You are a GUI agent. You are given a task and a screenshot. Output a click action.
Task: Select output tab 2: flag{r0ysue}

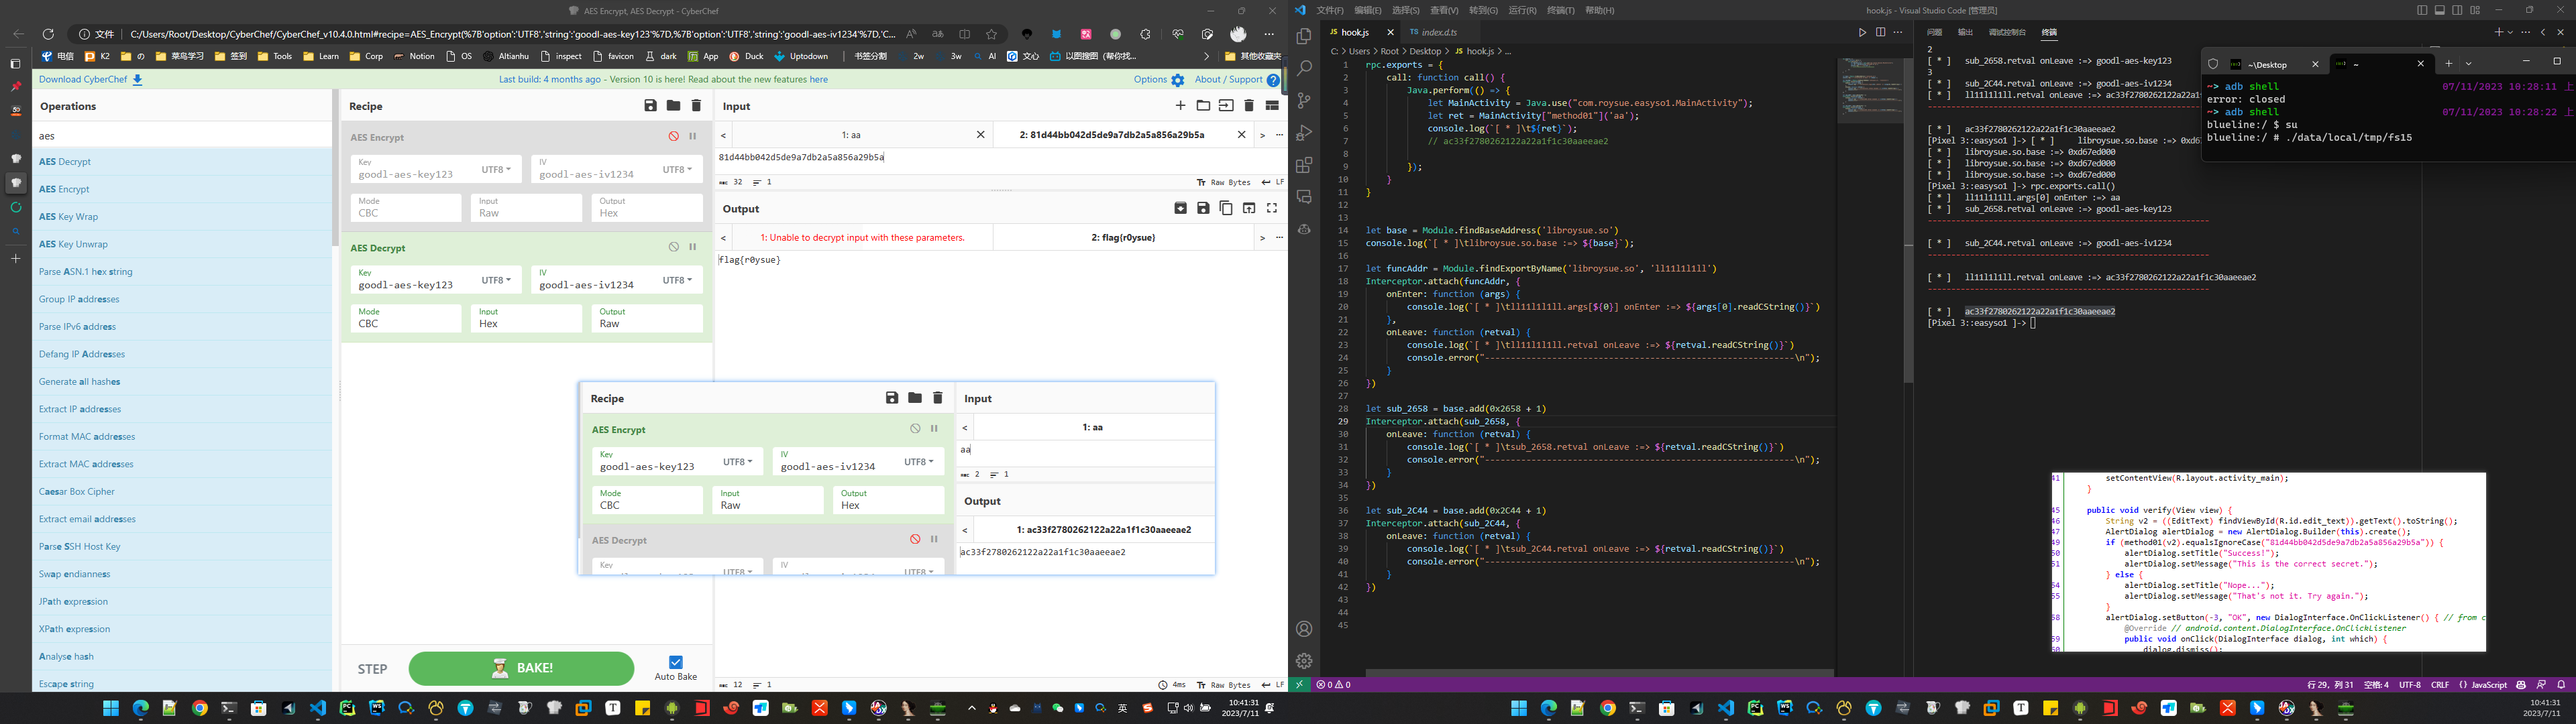click(x=1123, y=238)
